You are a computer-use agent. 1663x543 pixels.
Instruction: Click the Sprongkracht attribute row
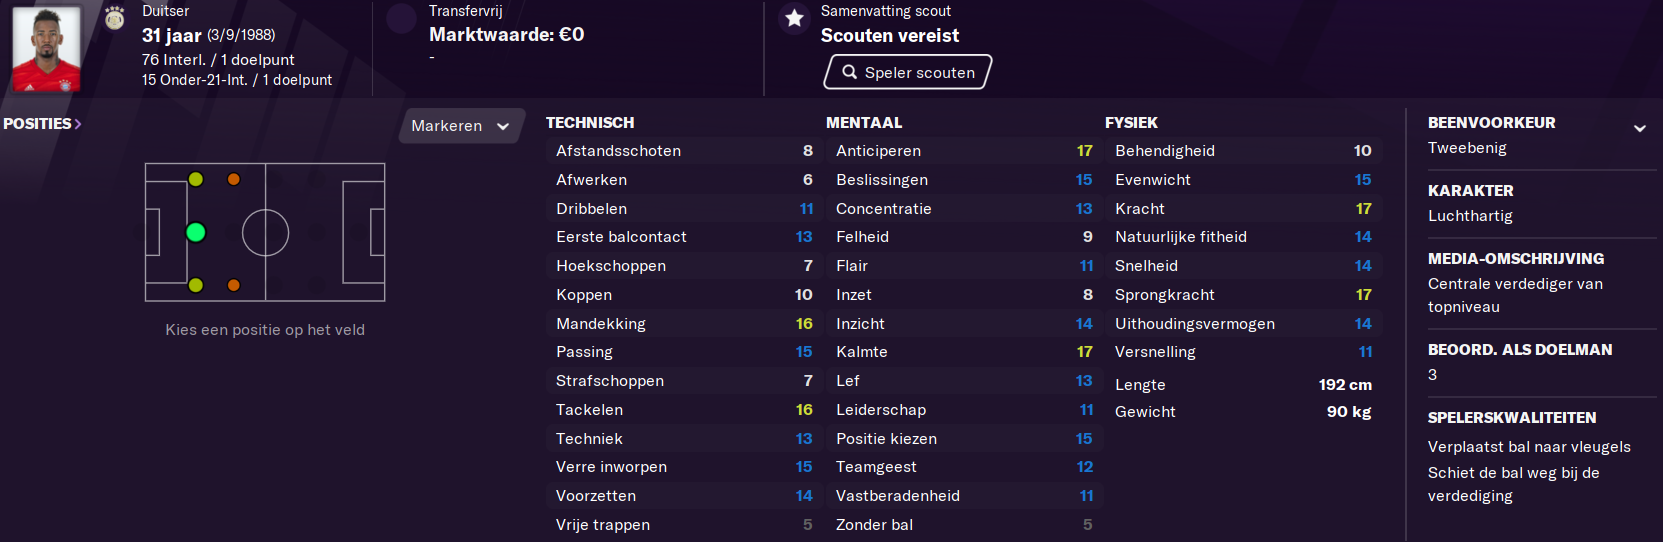click(1243, 295)
